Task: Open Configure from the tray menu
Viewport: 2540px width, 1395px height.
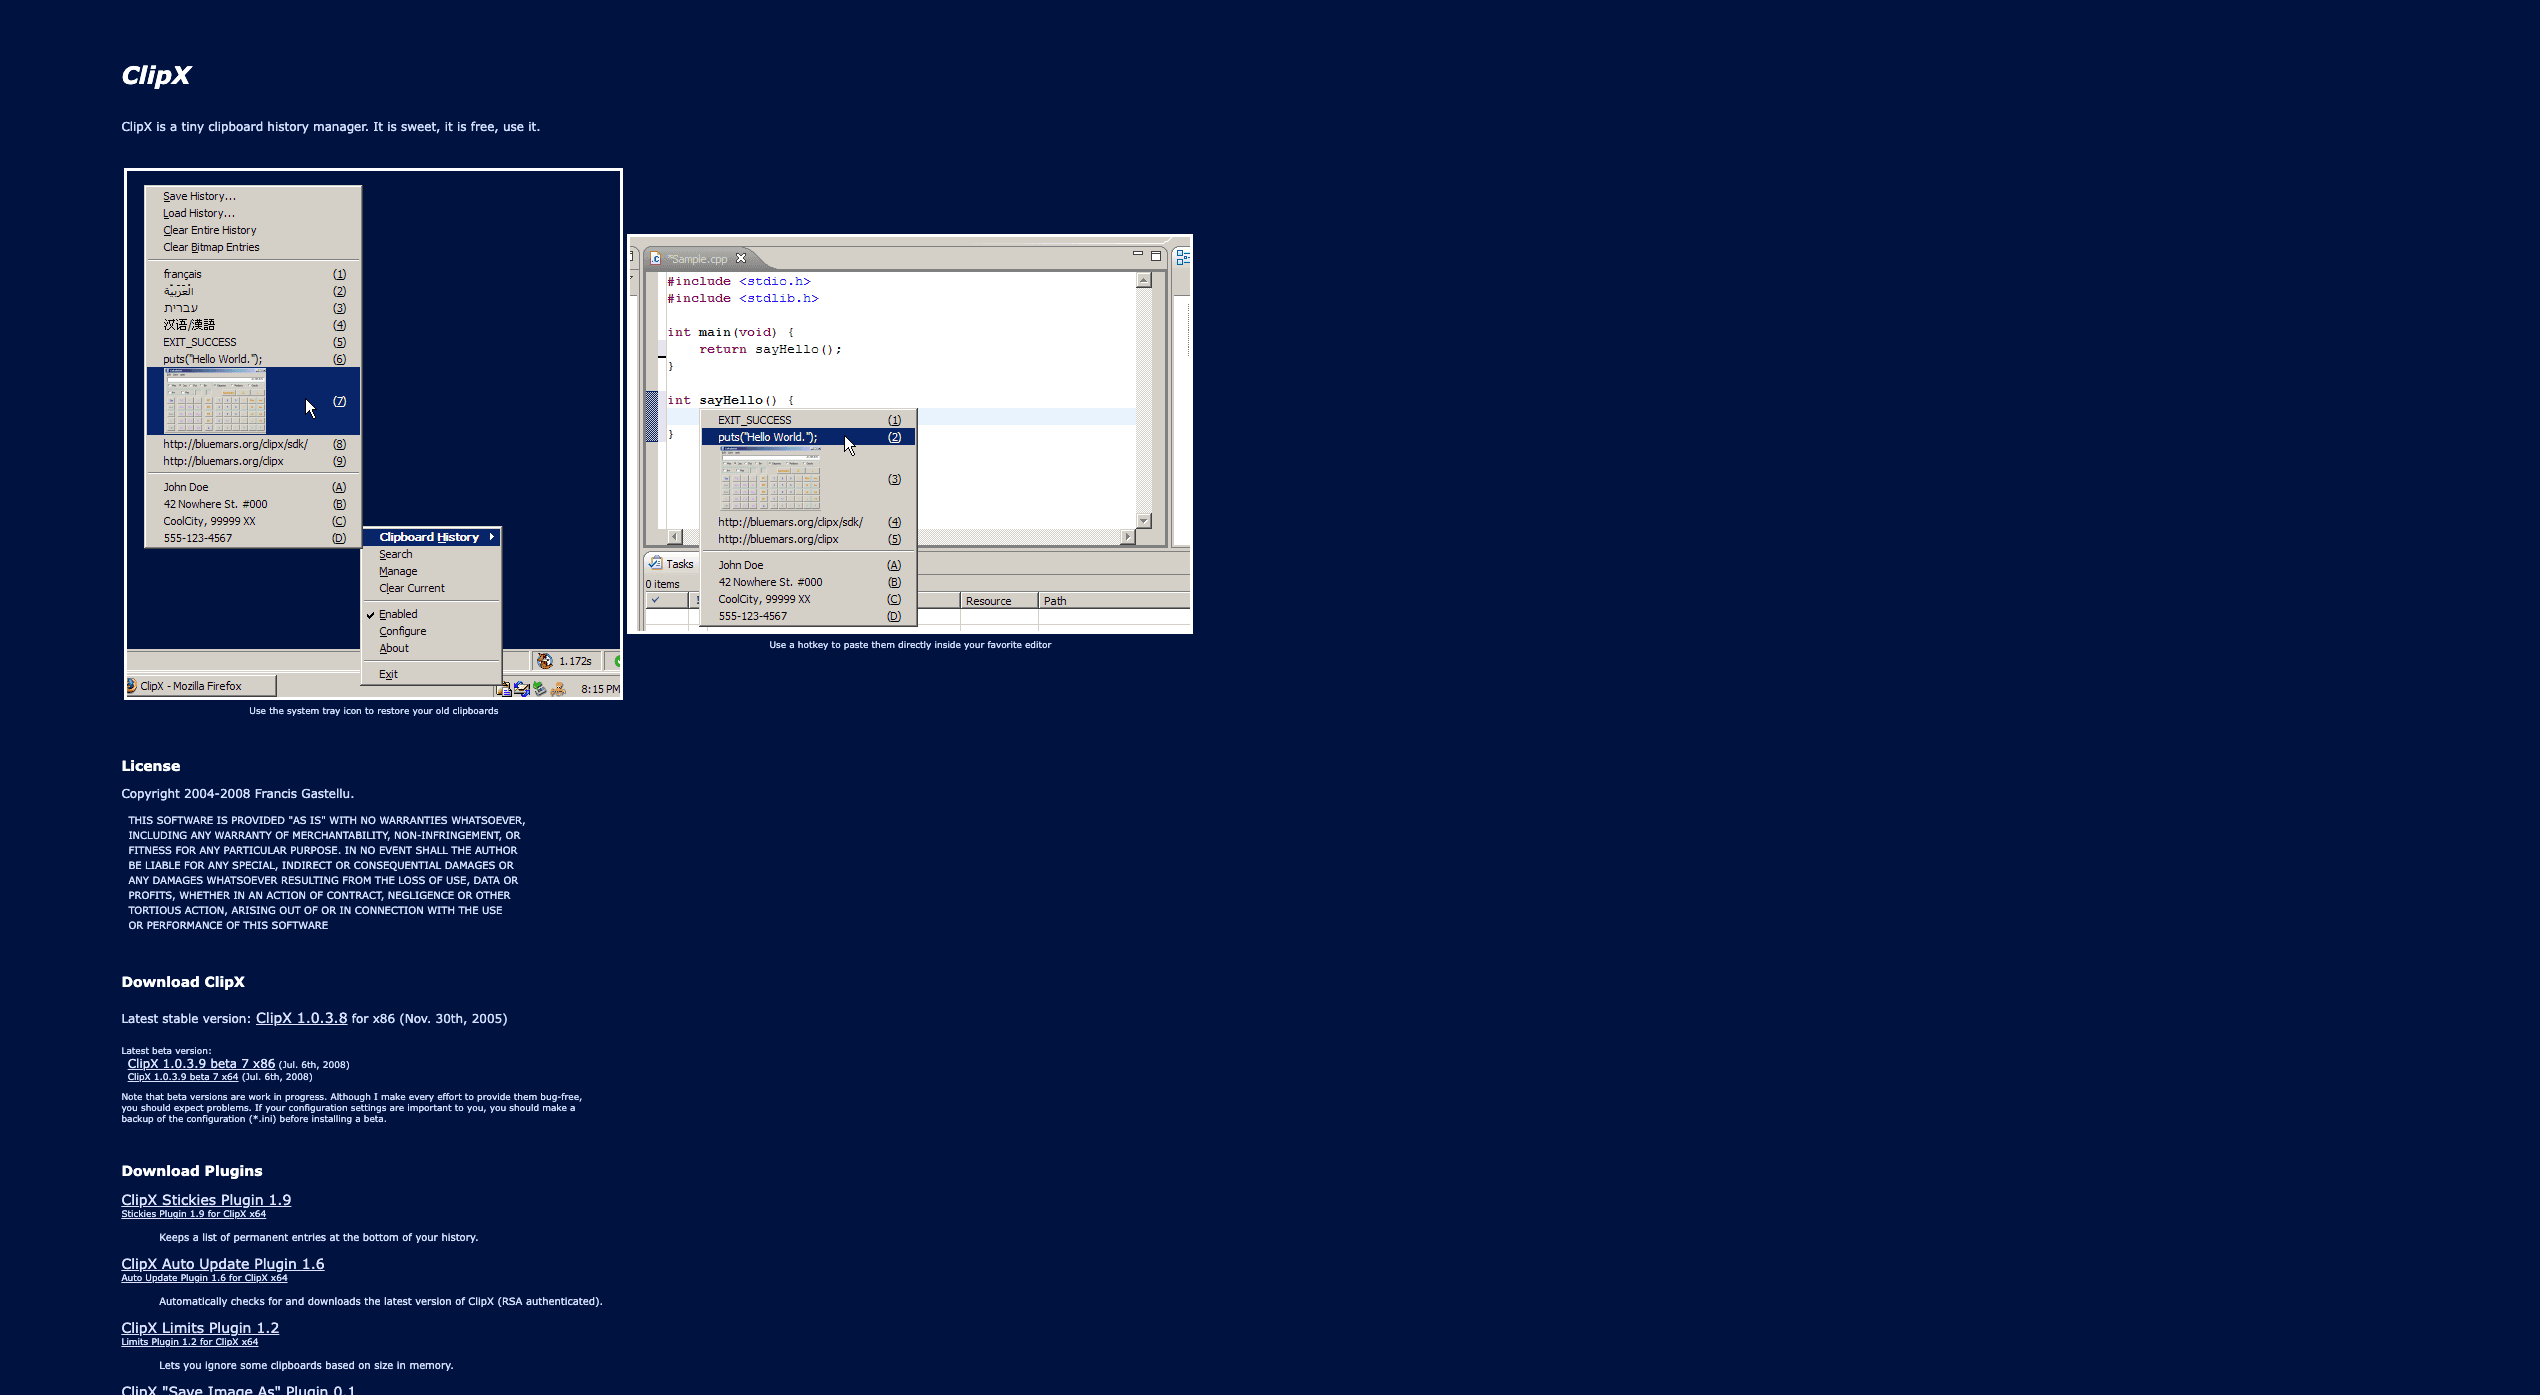Action: 431,631
